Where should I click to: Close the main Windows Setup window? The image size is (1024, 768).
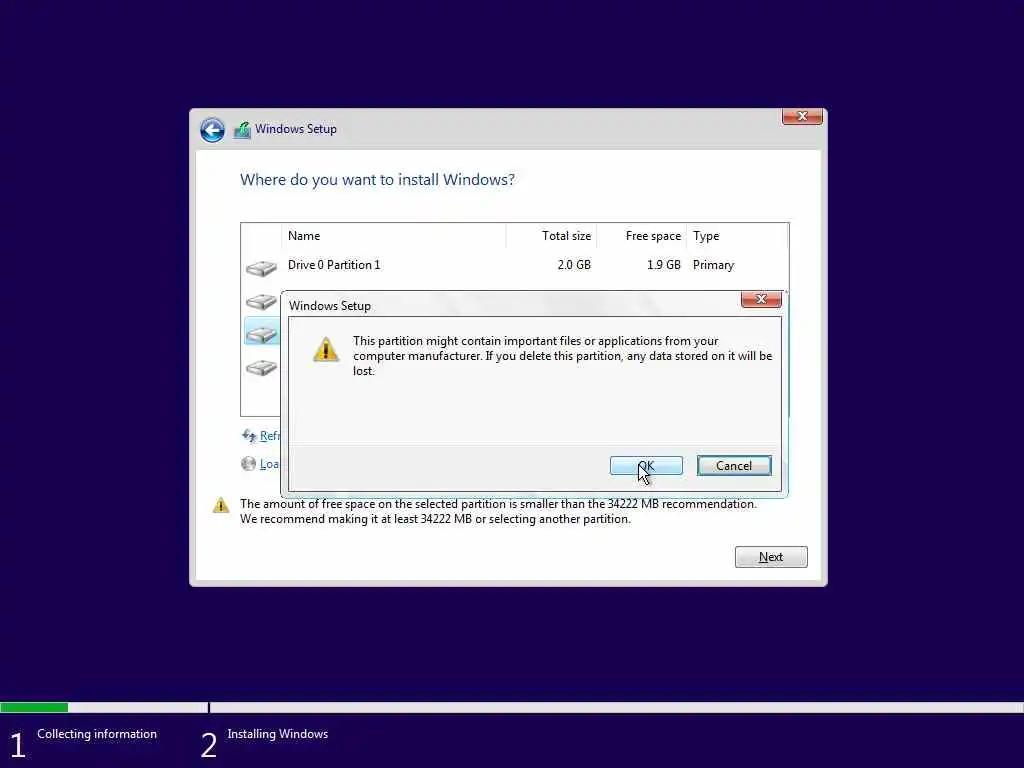pos(802,116)
